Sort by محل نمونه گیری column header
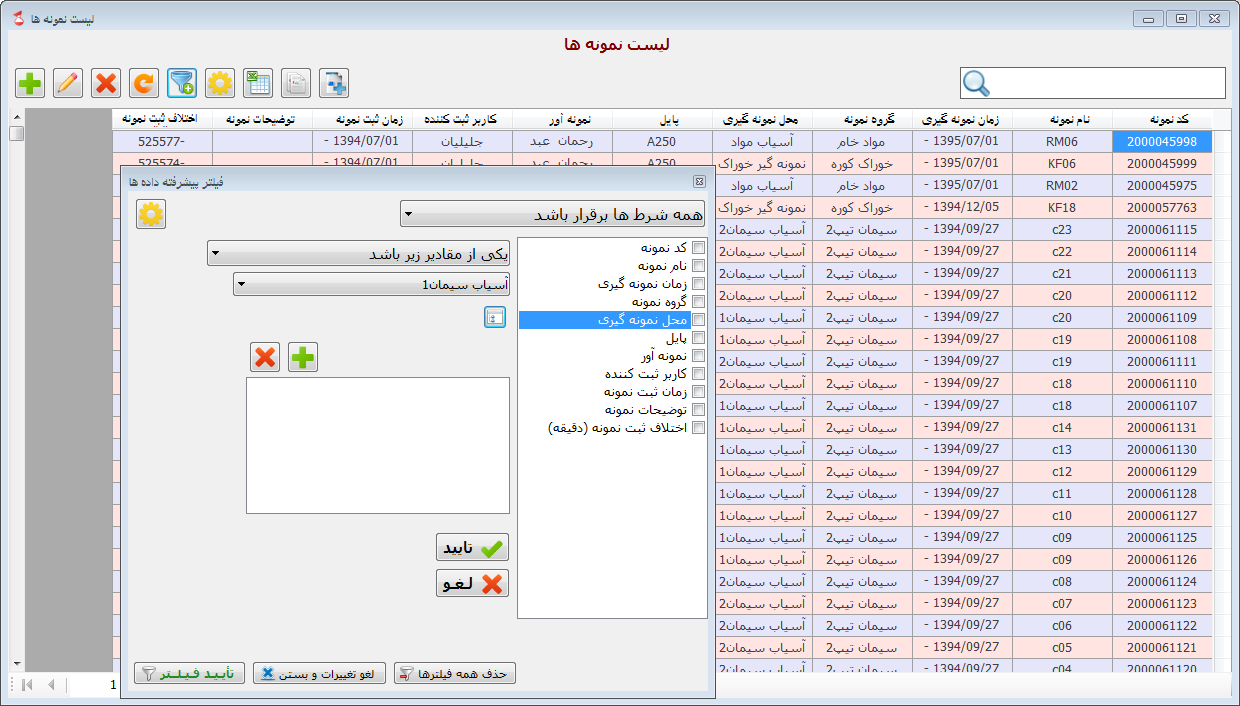 tap(762, 120)
